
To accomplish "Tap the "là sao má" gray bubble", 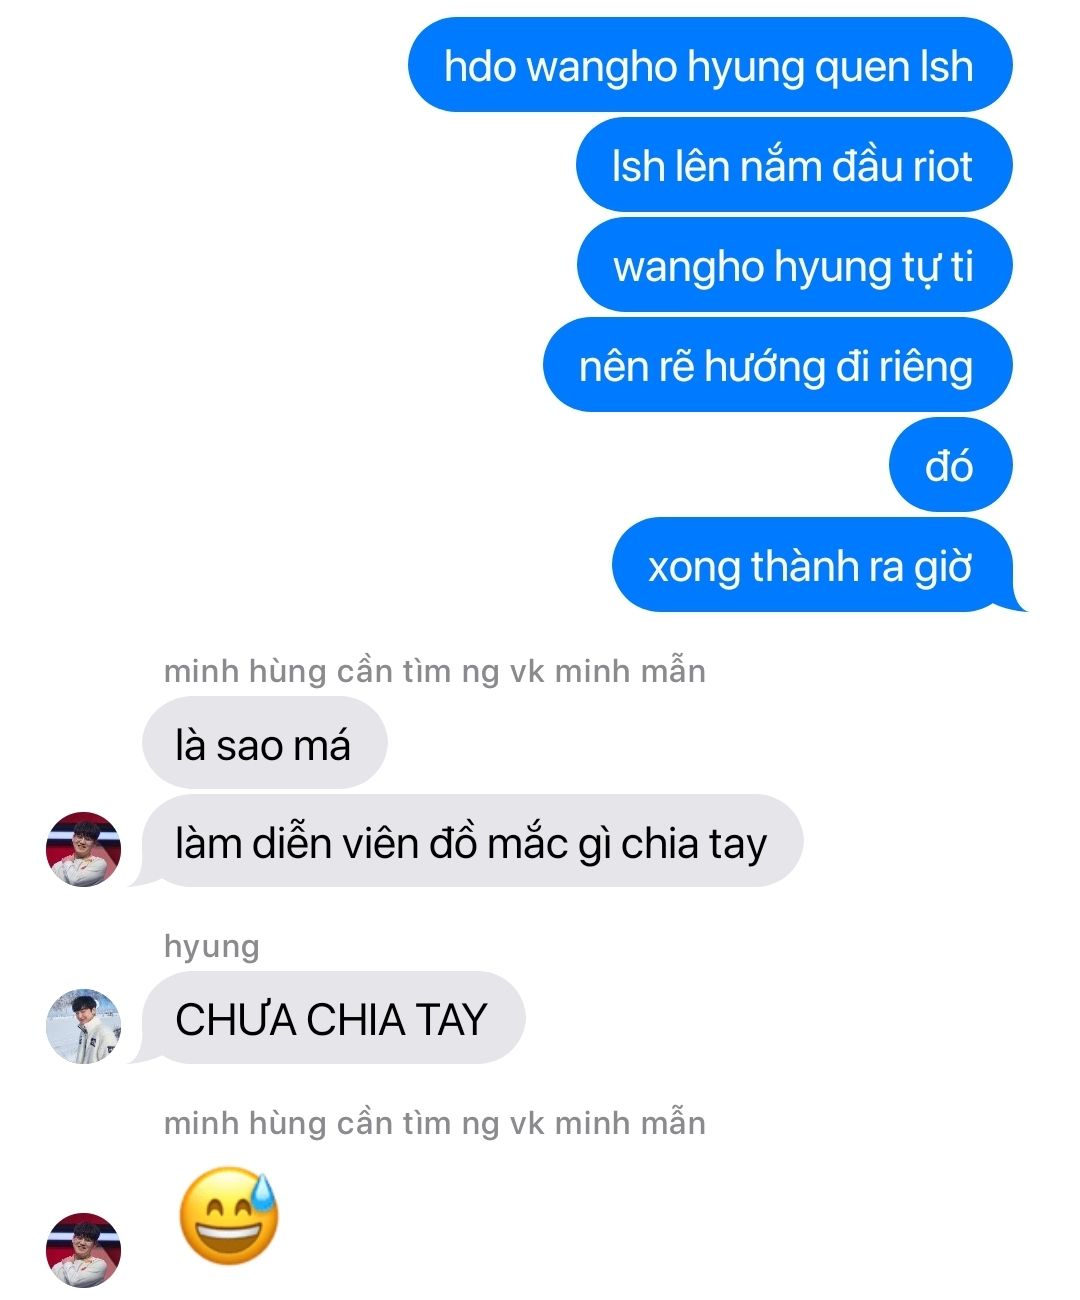I will click(x=264, y=743).
